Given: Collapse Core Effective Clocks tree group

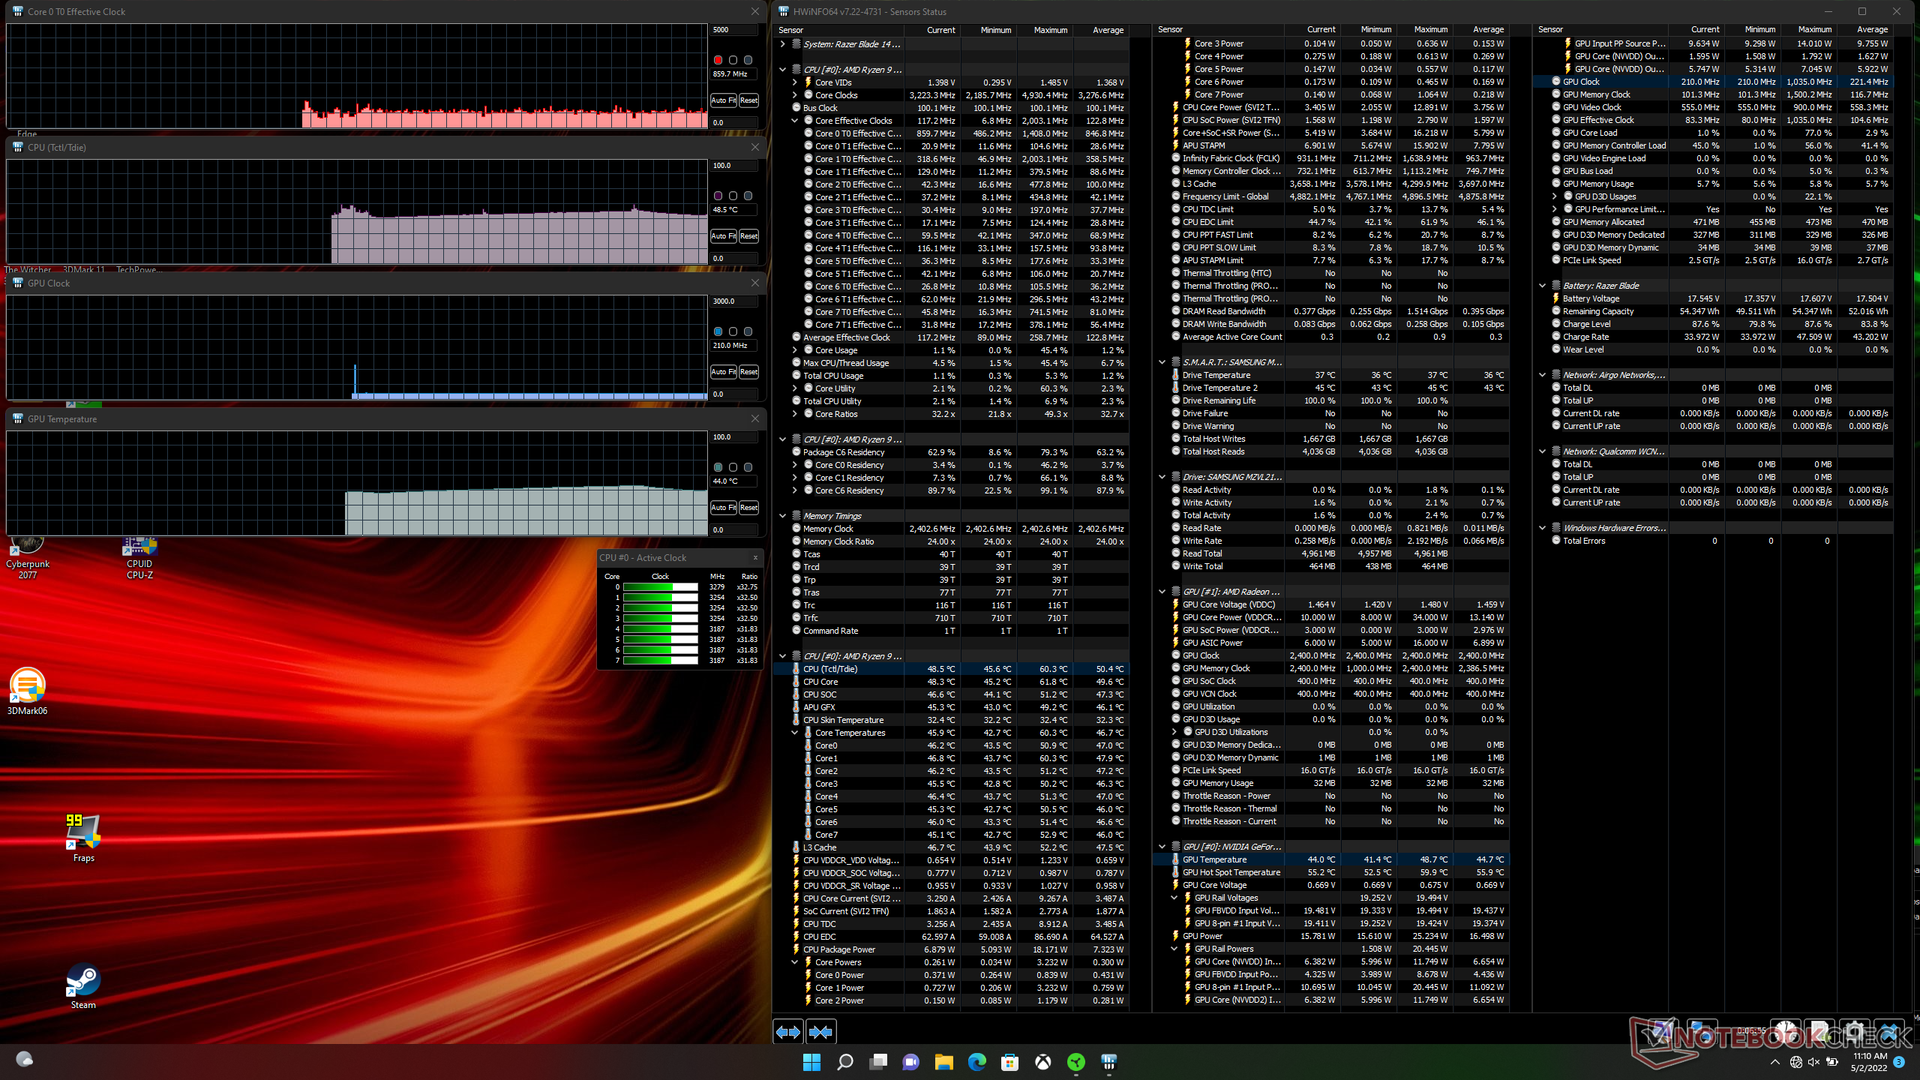Looking at the screenshot, I should [795, 121].
